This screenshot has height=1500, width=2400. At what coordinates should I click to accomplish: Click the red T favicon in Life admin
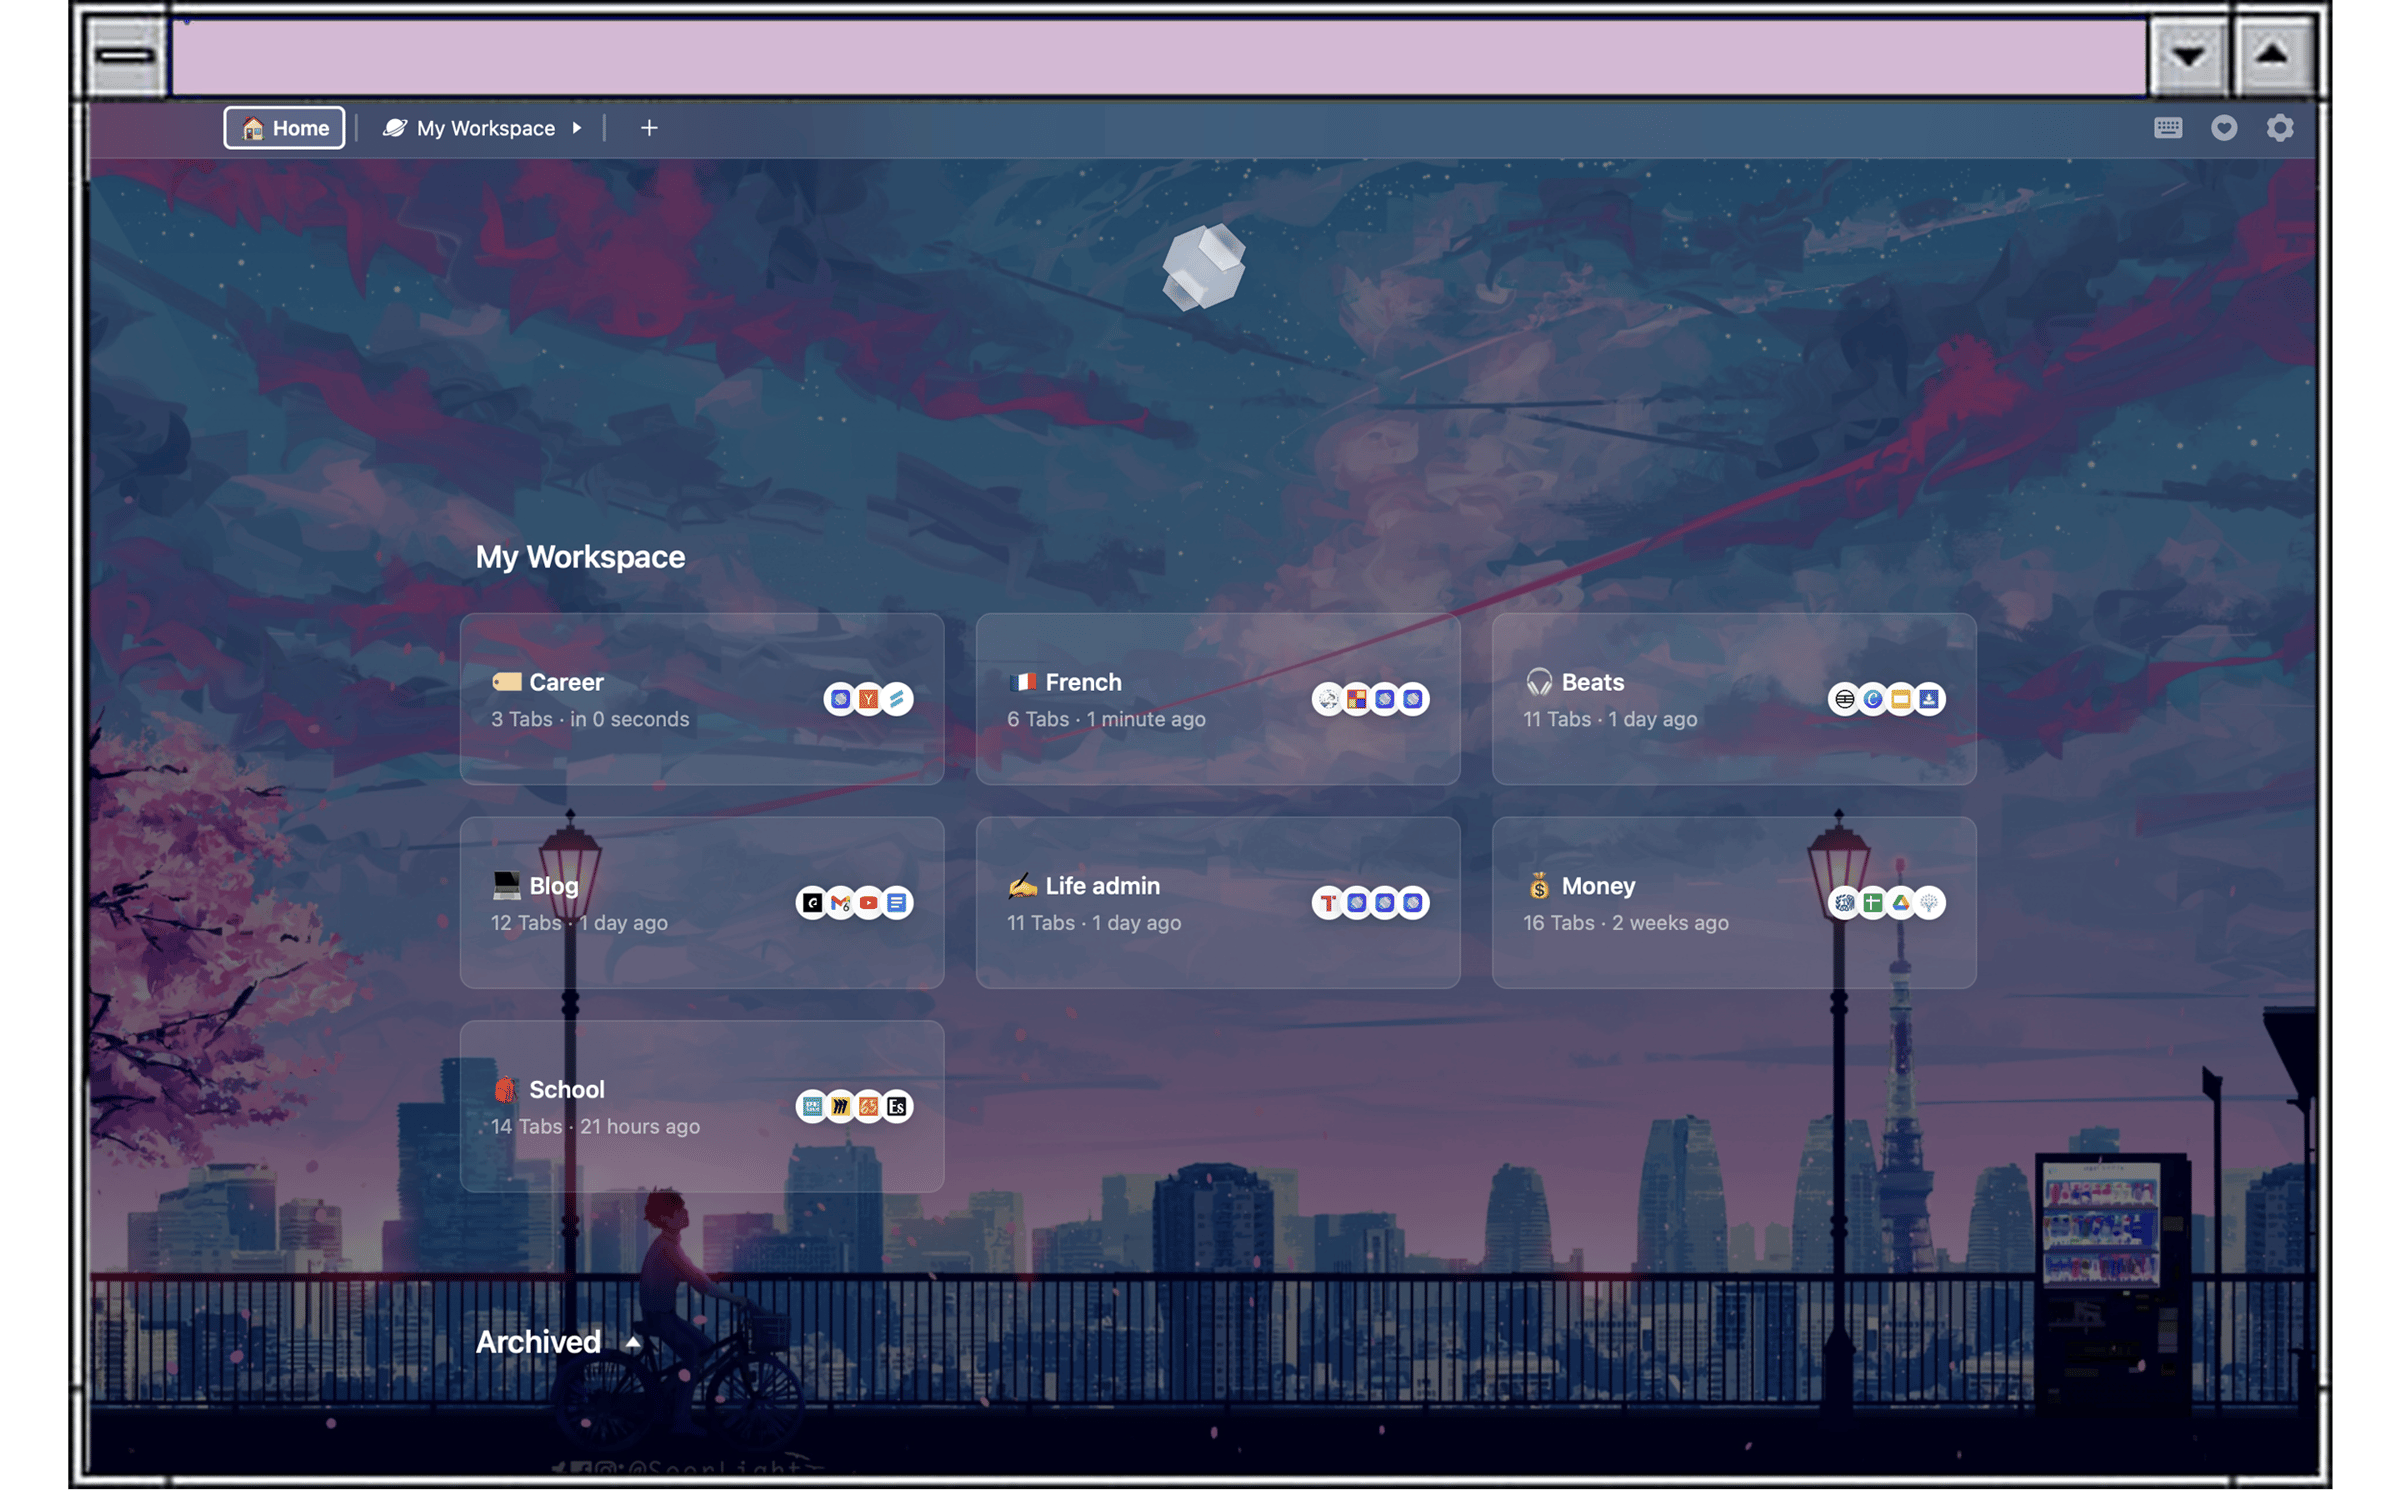click(1328, 903)
